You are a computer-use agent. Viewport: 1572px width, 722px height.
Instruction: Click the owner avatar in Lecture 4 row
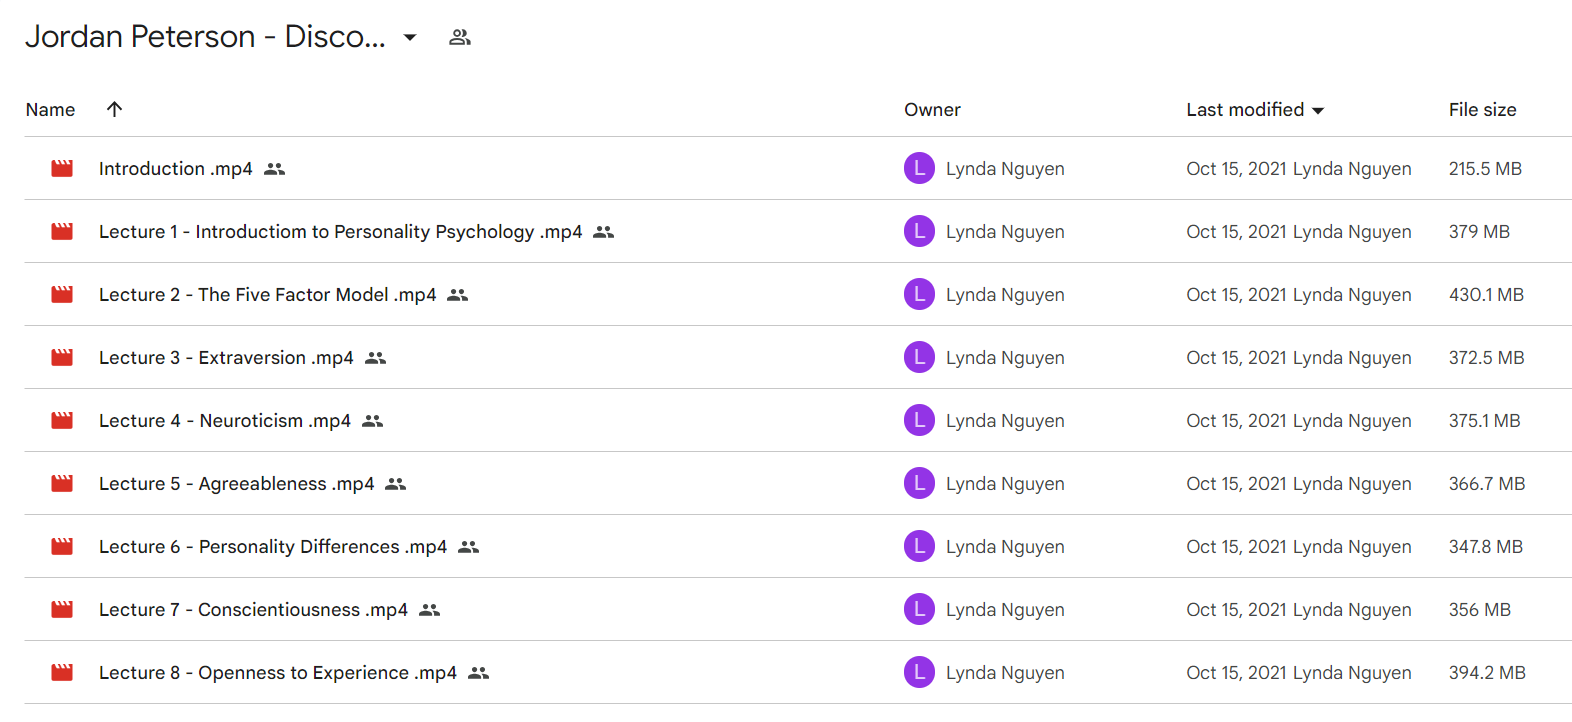click(919, 420)
